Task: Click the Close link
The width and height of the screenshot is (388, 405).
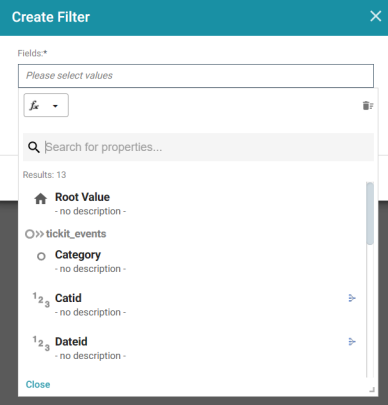Action: click(38, 384)
